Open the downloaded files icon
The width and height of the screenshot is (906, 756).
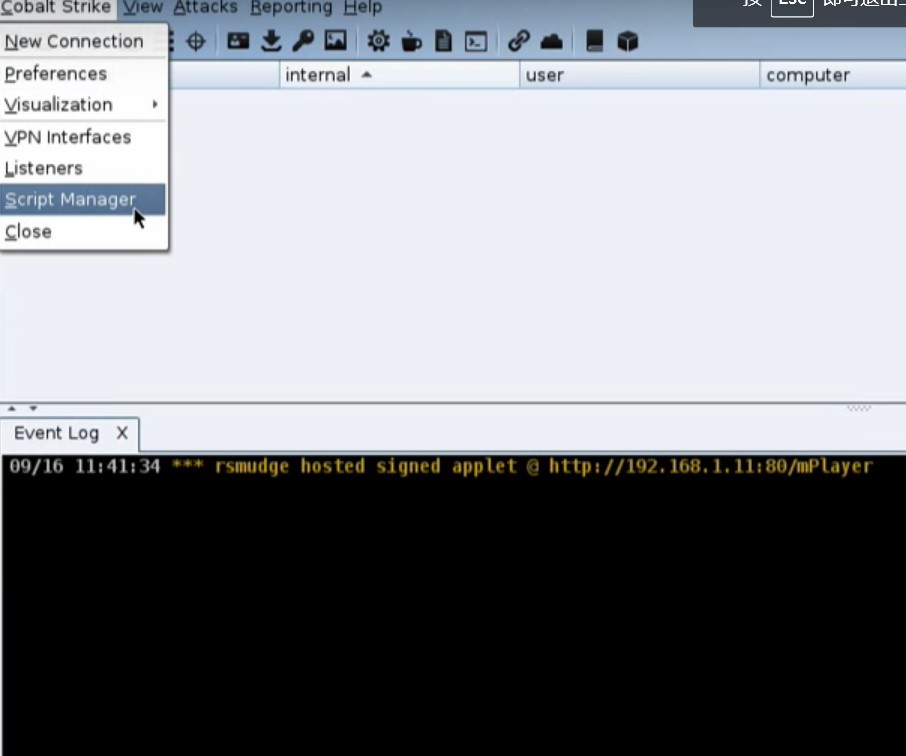pyautogui.click(x=271, y=41)
